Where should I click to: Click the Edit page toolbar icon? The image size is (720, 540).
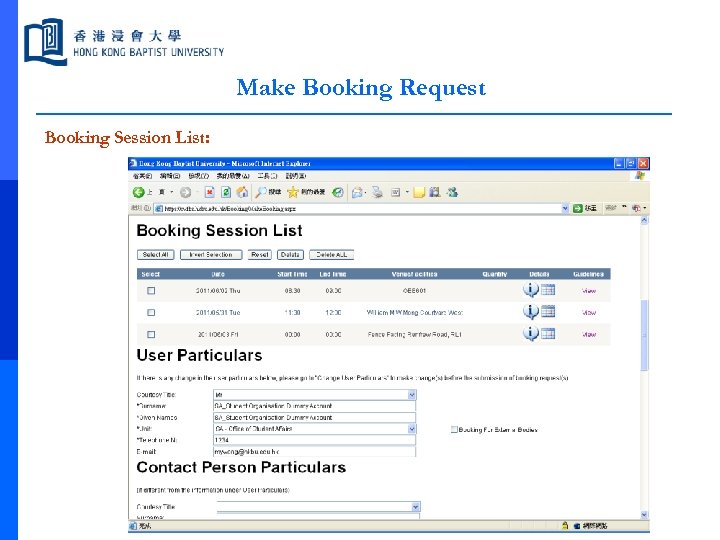(x=395, y=192)
